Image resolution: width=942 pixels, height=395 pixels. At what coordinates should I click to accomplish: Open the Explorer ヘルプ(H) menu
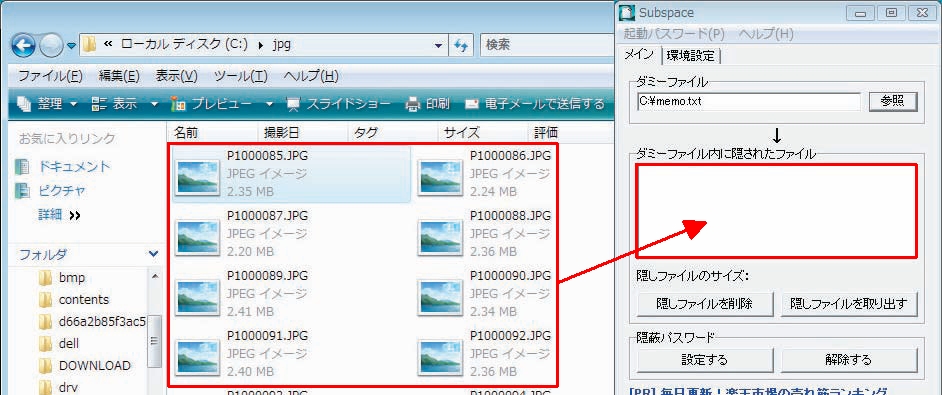pyautogui.click(x=311, y=76)
